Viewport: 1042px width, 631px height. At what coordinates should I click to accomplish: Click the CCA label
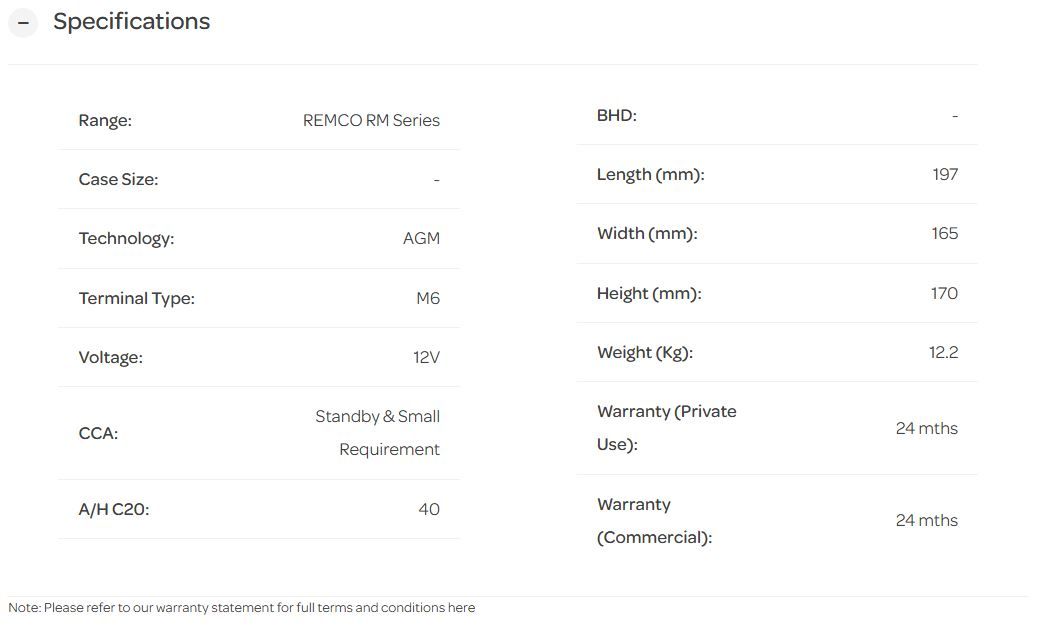click(98, 433)
